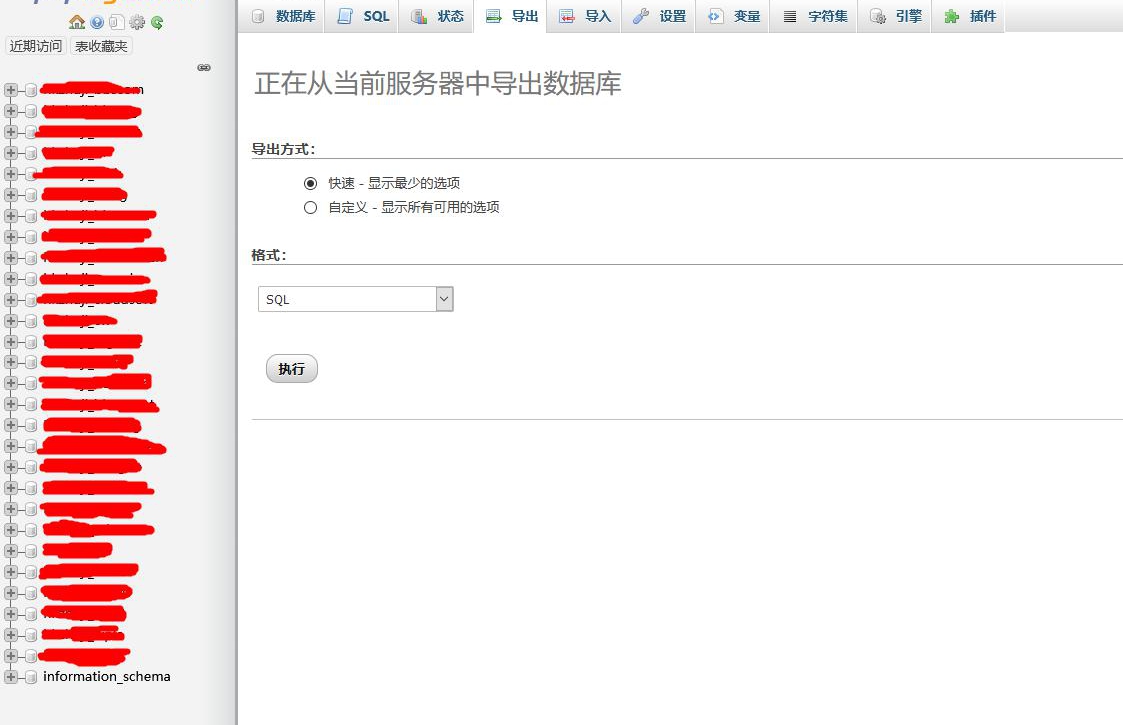Viewport: 1123px width, 725px height.
Task: Switch to the 表收藏夹 favorites tab
Action: (100, 45)
